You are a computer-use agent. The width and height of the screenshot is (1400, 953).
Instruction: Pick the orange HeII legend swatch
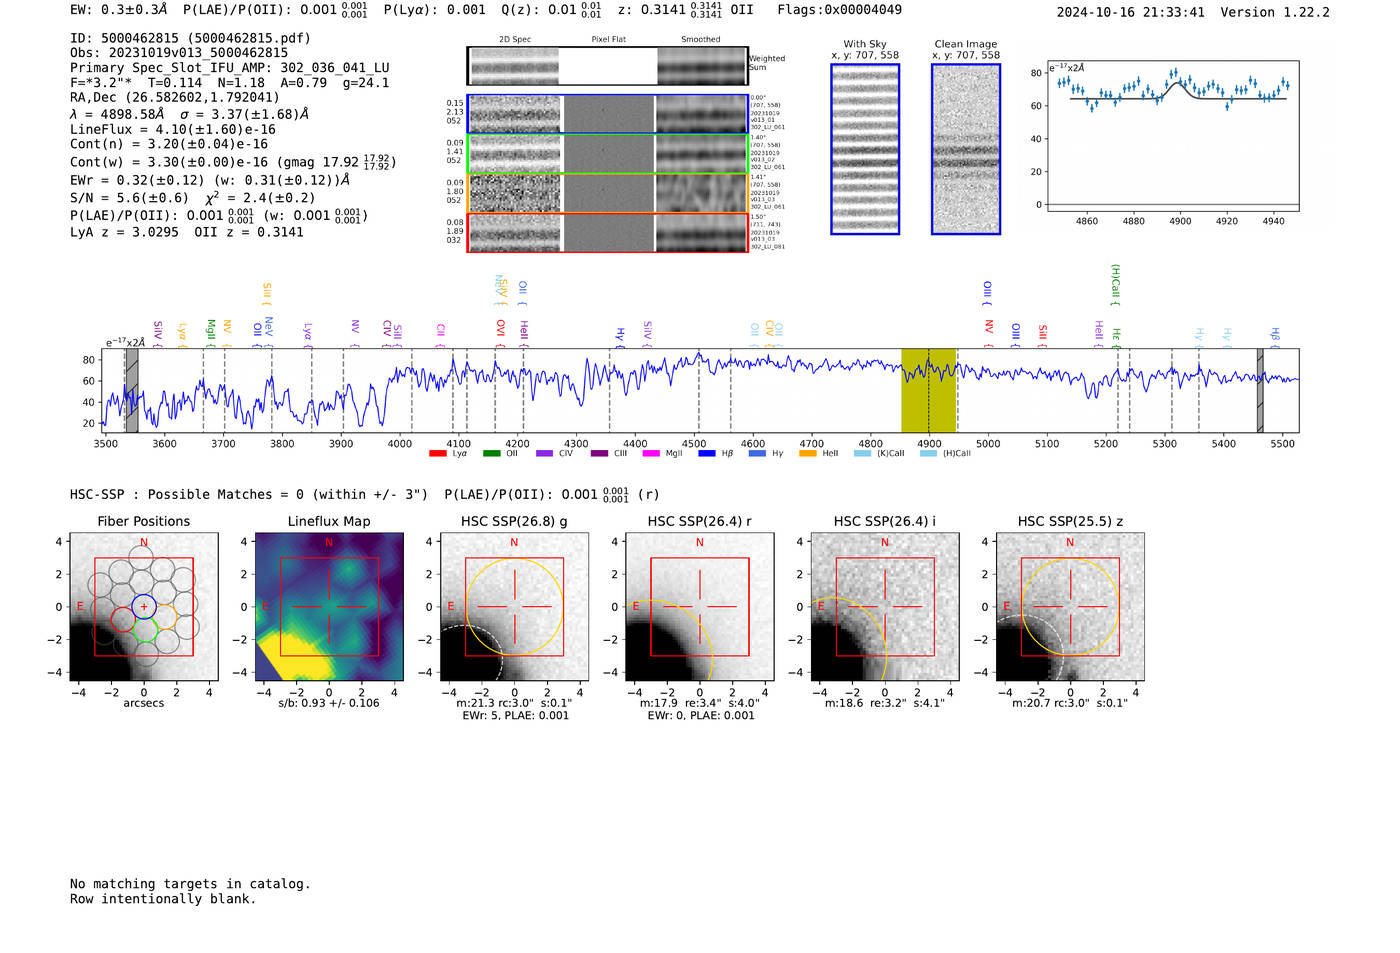point(807,454)
